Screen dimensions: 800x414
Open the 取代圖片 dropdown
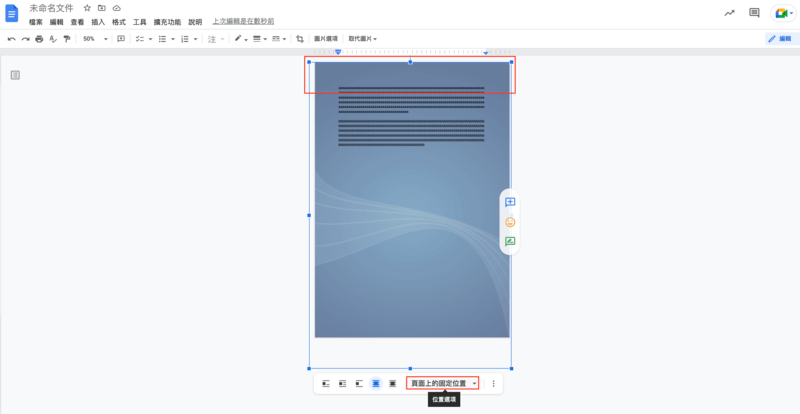point(363,39)
